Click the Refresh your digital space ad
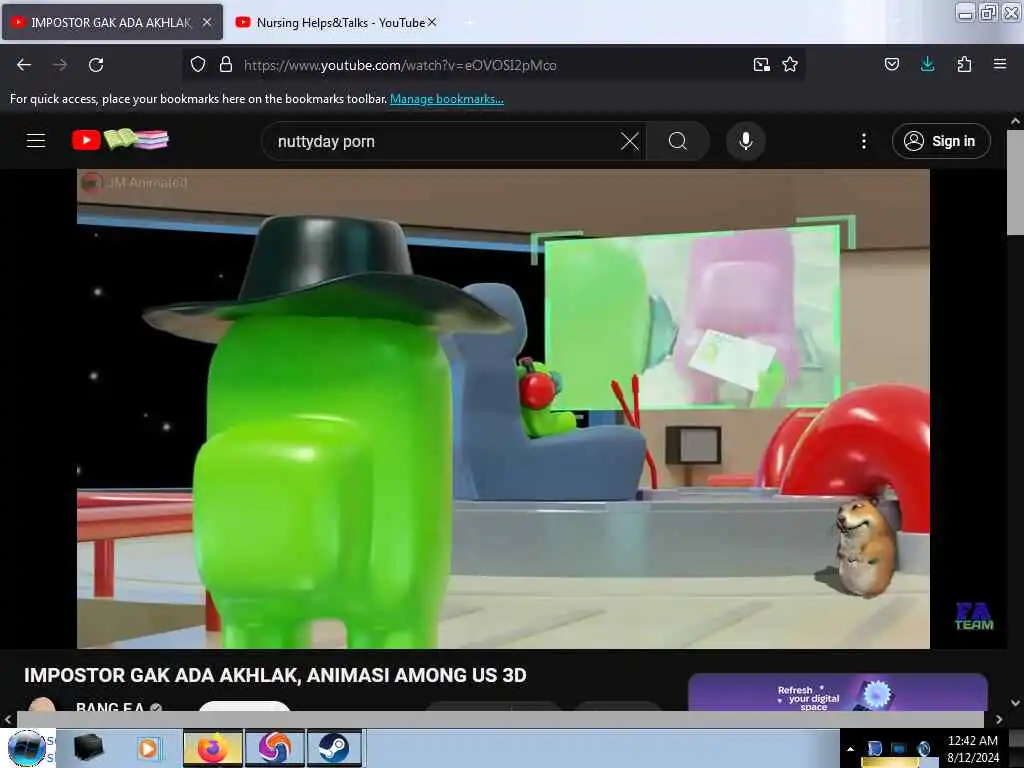Image resolution: width=1024 pixels, height=768 pixels. pos(838,693)
